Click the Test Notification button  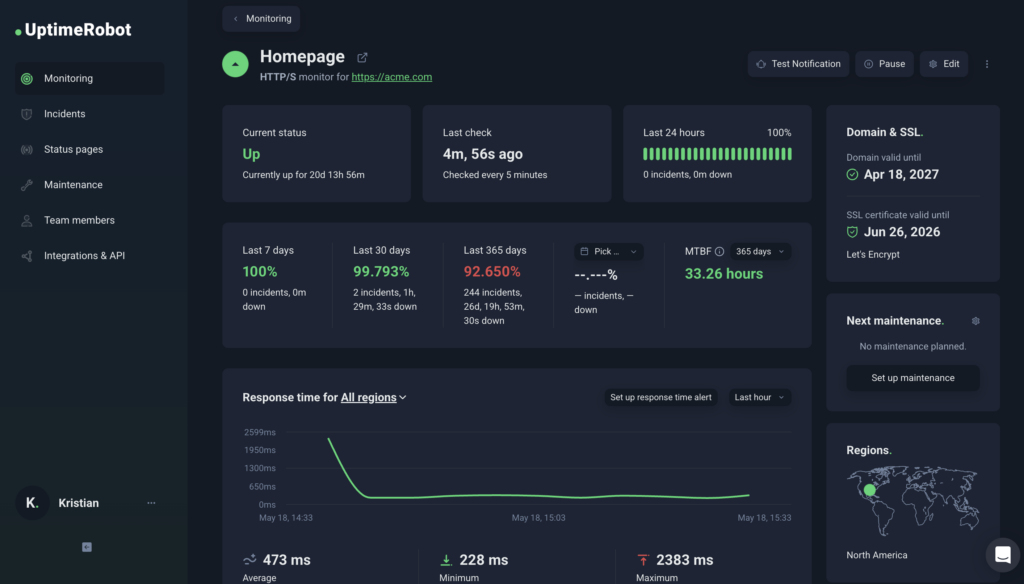click(x=798, y=64)
